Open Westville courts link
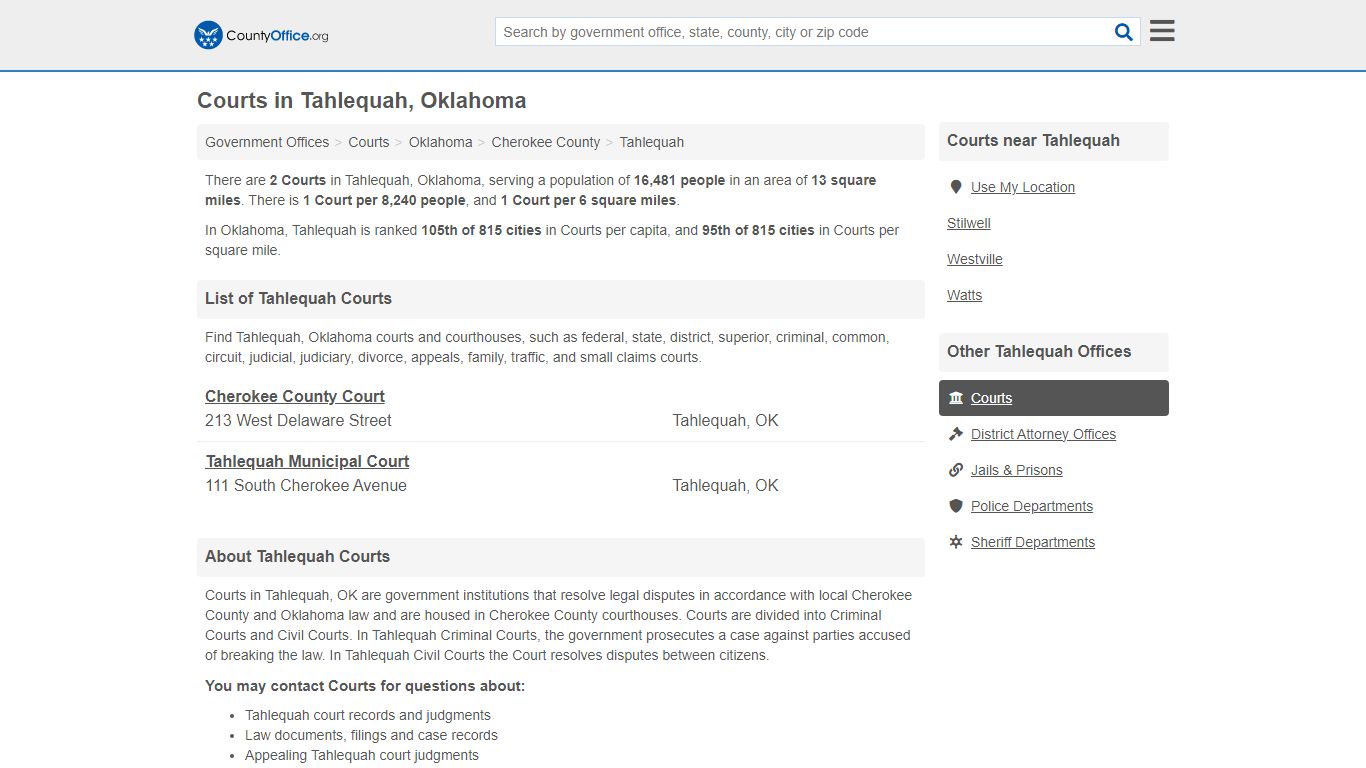The width and height of the screenshot is (1366, 768). [x=975, y=259]
